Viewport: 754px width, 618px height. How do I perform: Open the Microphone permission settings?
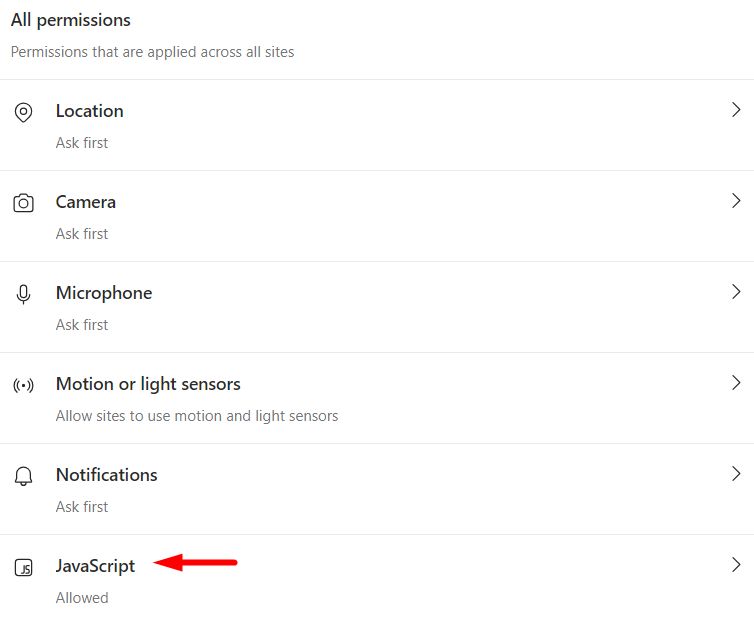377,307
